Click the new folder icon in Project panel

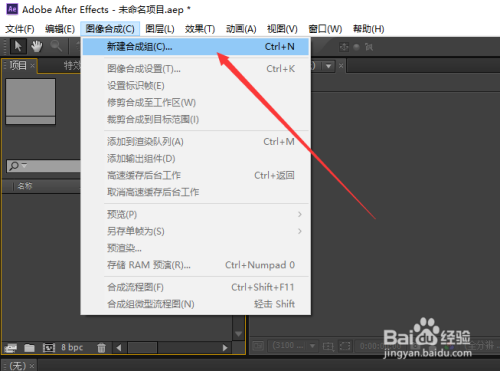point(29,348)
